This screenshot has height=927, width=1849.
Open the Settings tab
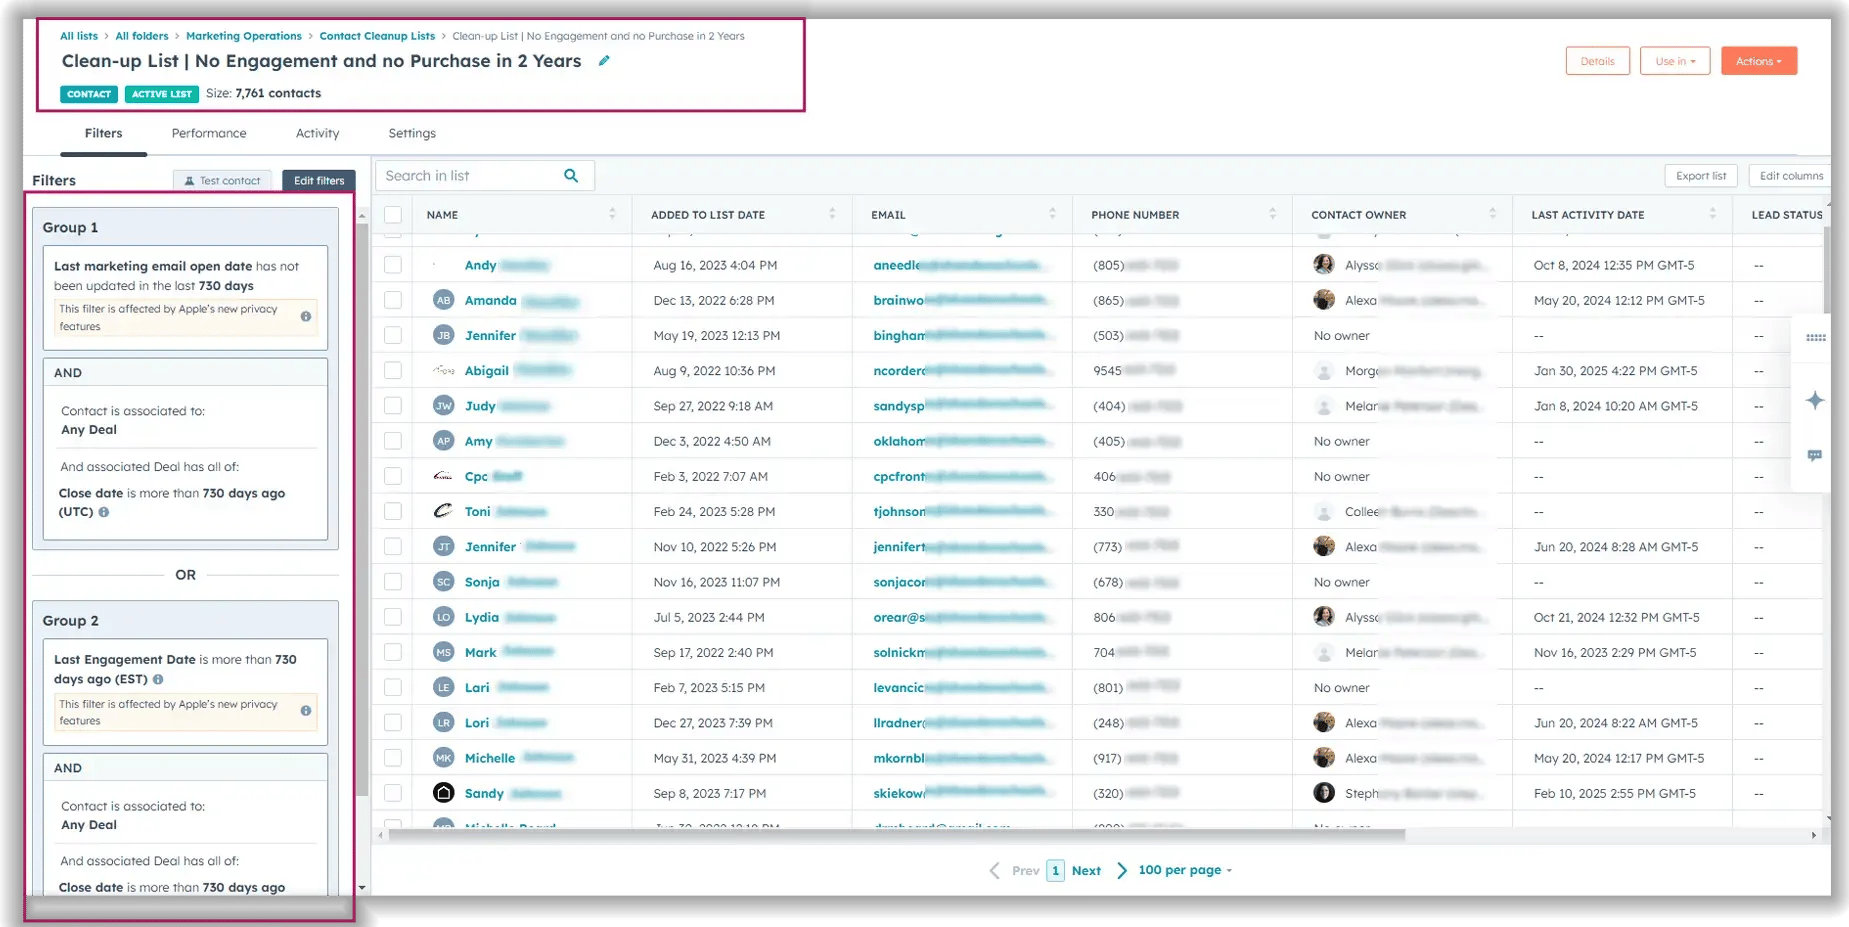(x=412, y=133)
